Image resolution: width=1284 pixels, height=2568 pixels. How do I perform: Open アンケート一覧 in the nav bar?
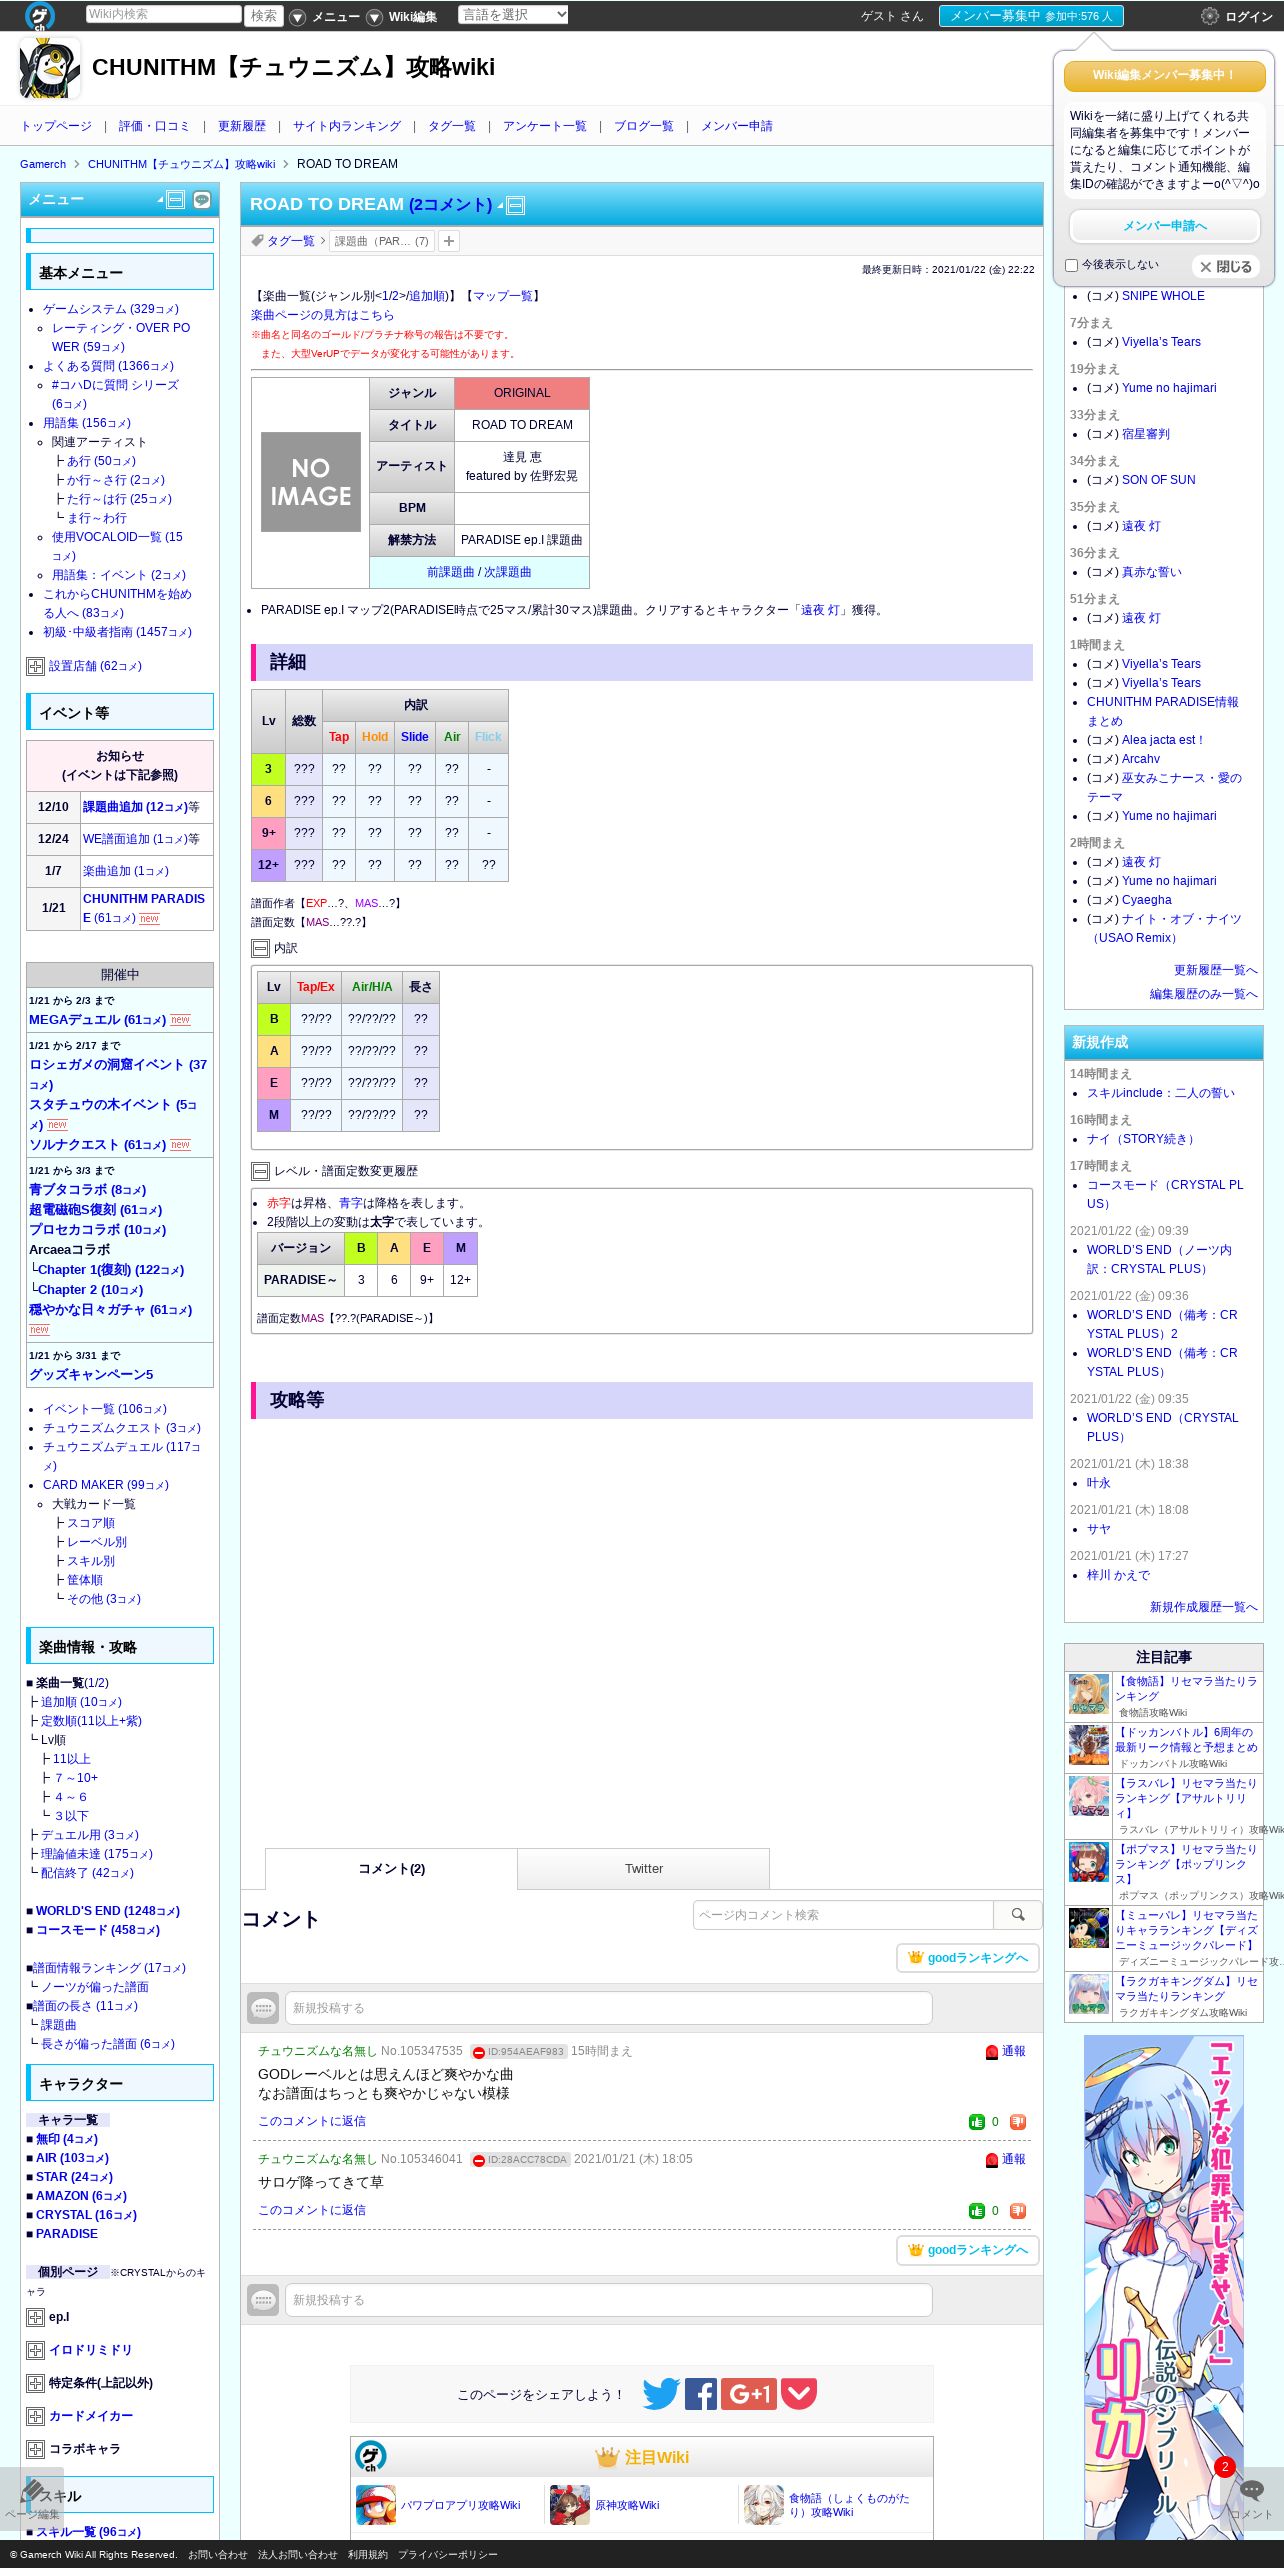pyautogui.click(x=545, y=126)
